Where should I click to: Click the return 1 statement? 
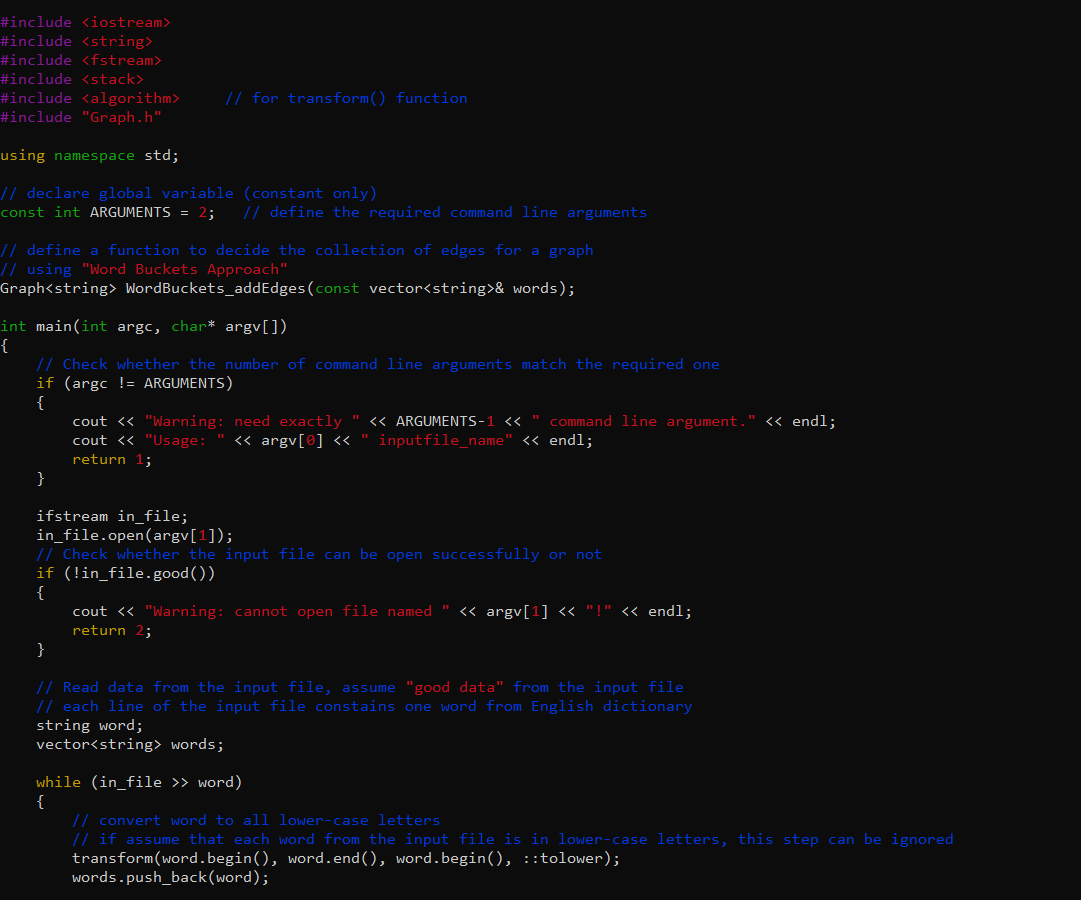tap(110, 459)
